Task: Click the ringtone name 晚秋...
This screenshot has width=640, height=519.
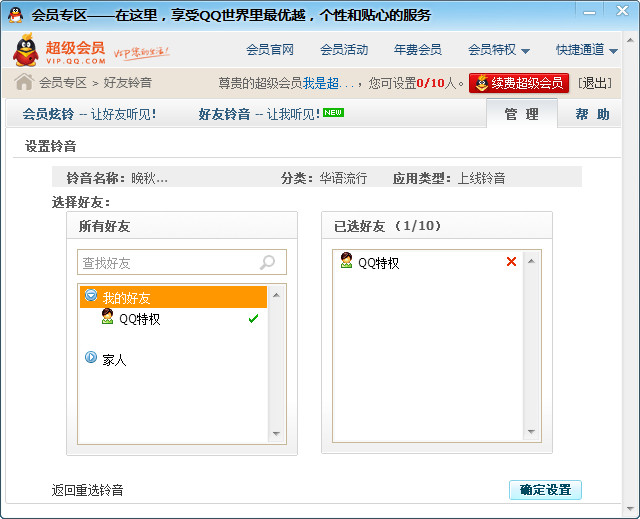Action: (x=149, y=178)
